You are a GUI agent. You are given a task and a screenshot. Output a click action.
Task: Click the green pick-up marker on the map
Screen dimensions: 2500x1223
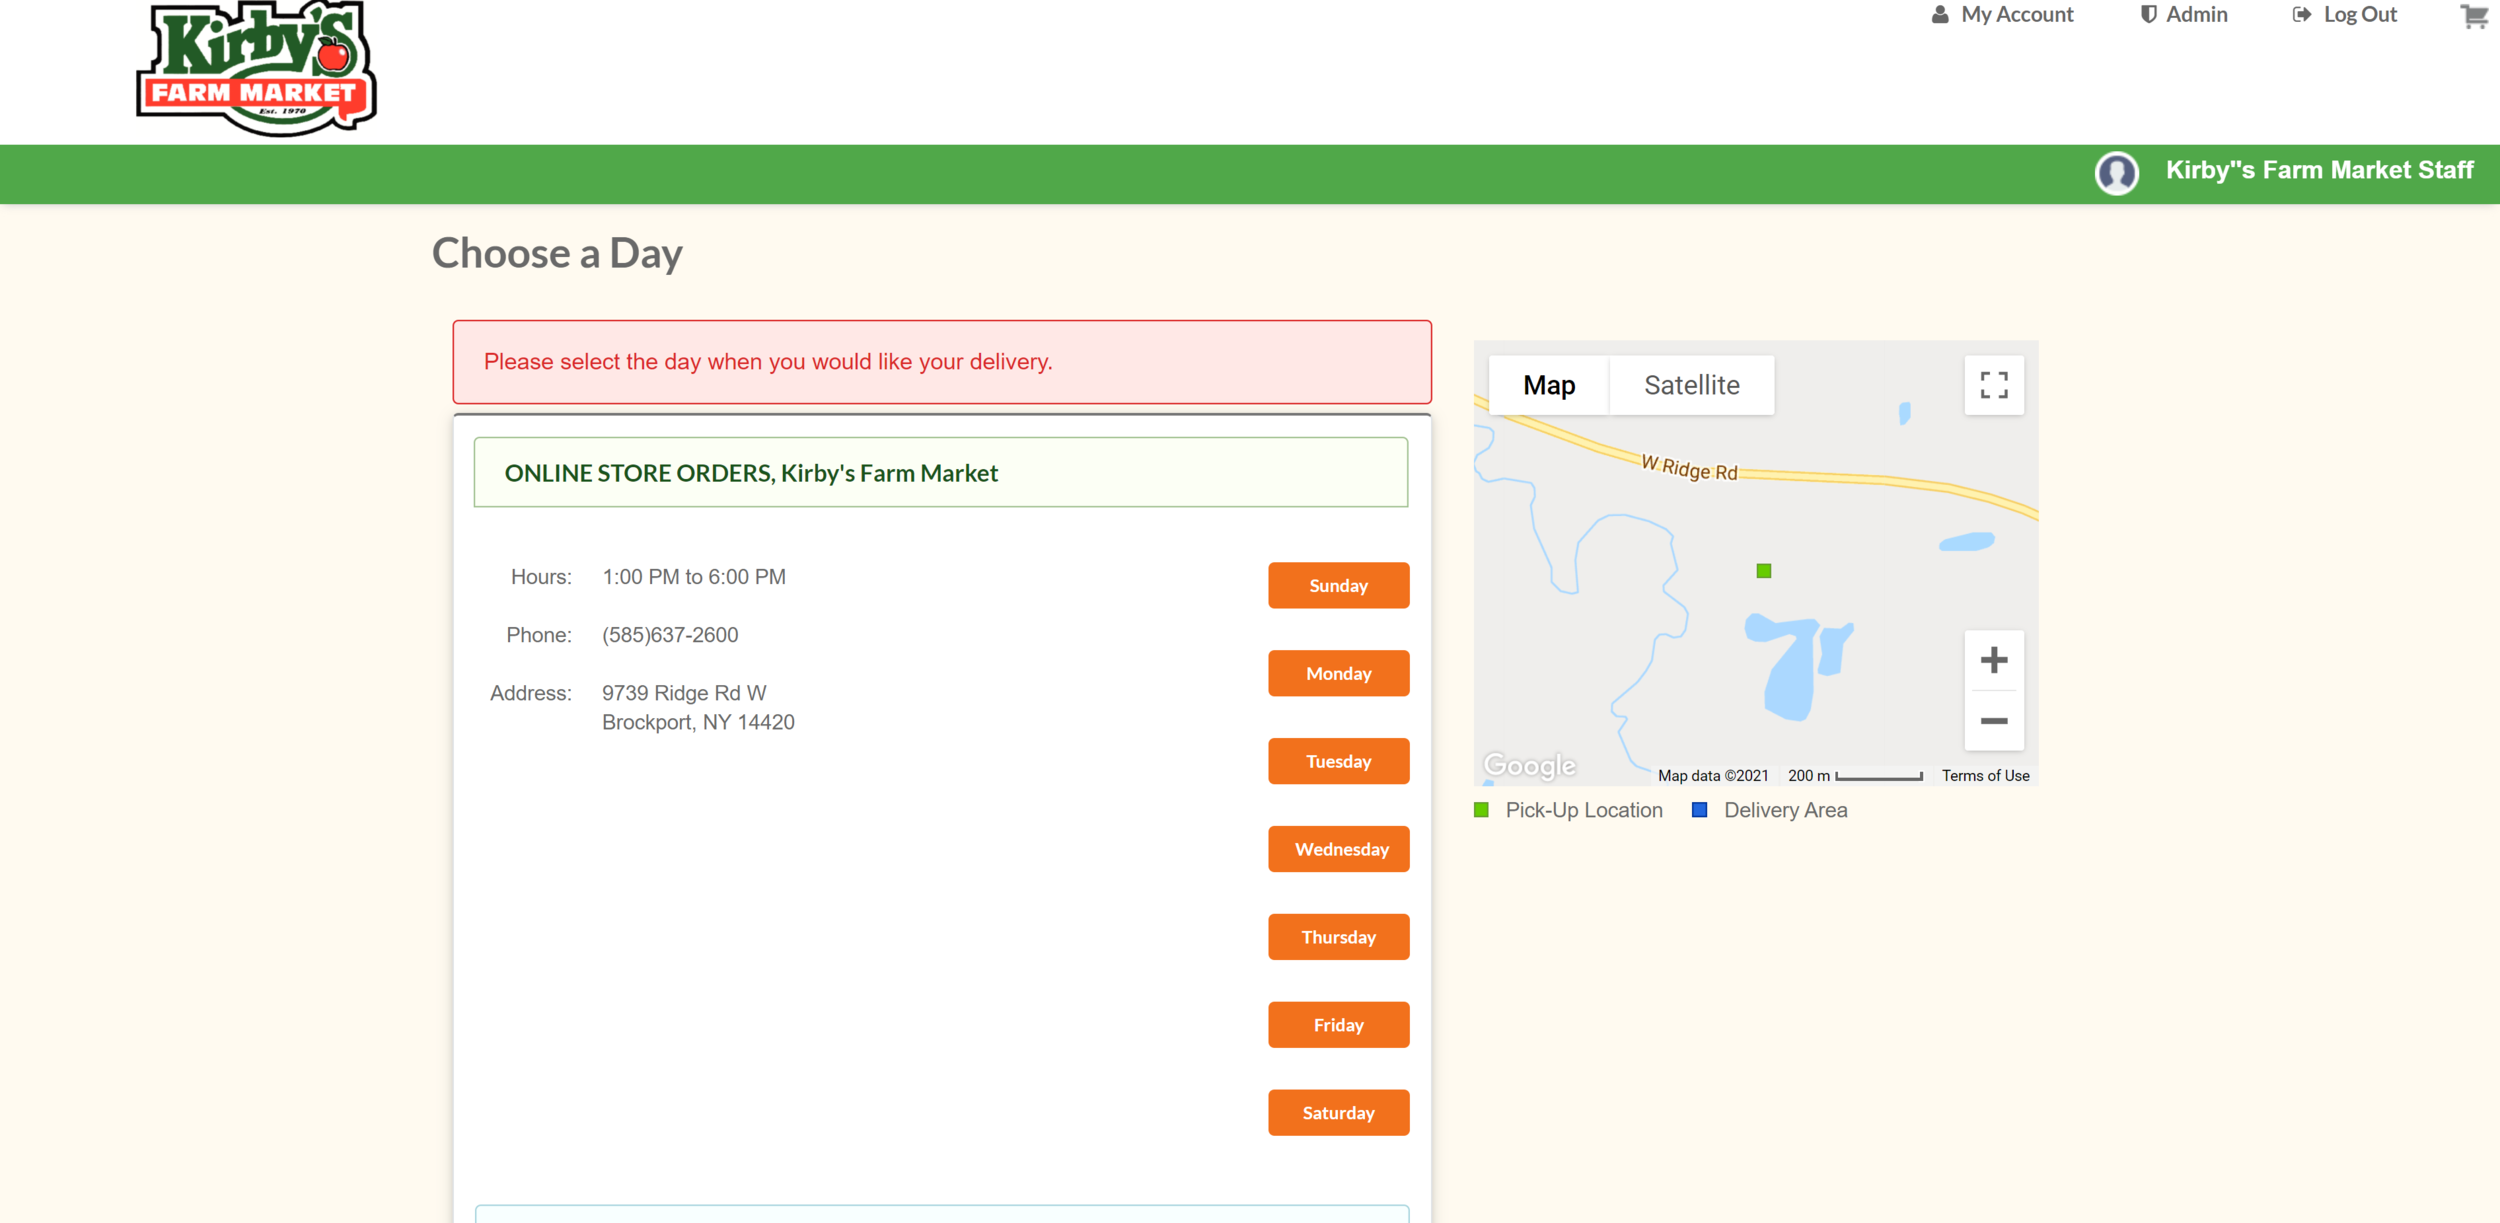[x=1763, y=571]
